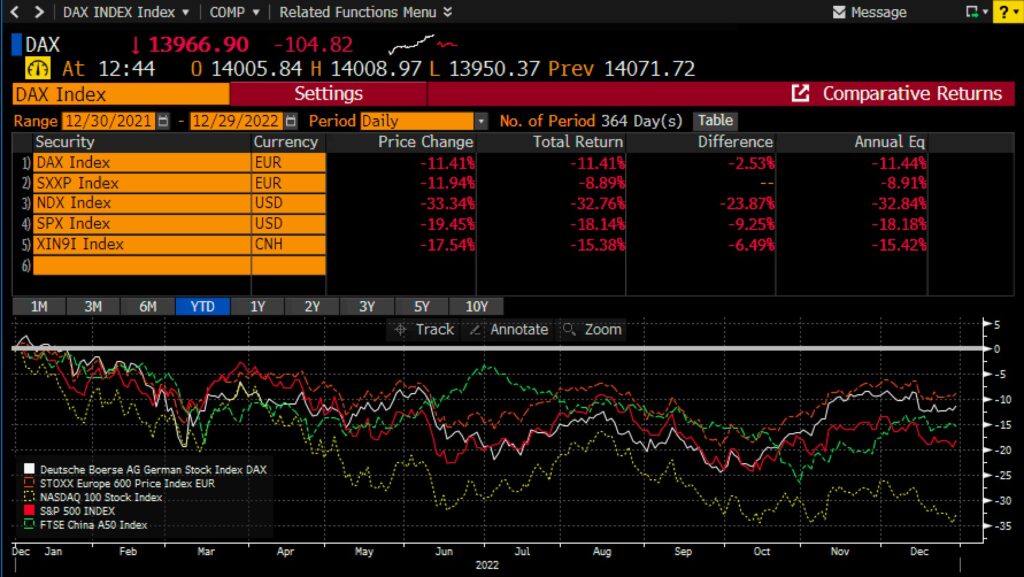Image resolution: width=1024 pixels, height=577 pixels.
Task: Click the window options icon near help
Action: (974, 12)
